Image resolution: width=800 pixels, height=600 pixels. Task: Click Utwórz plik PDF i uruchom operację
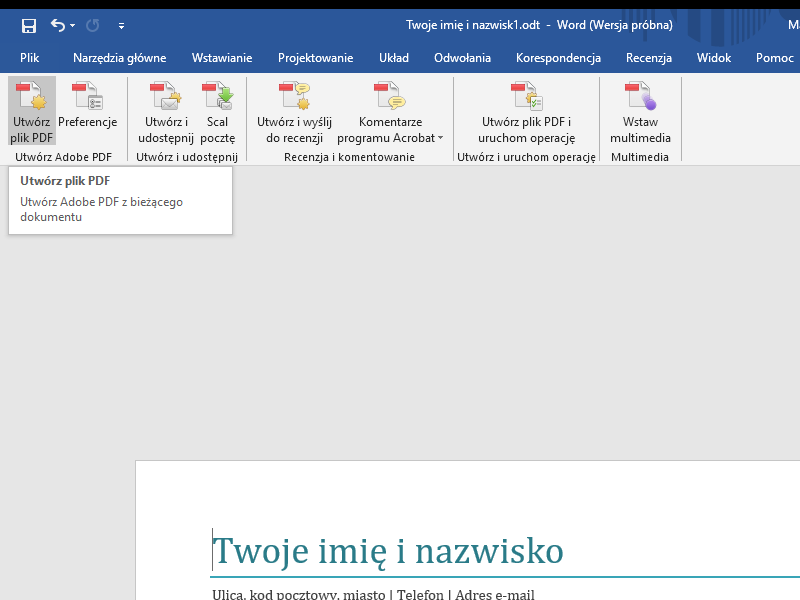(526, 112)
